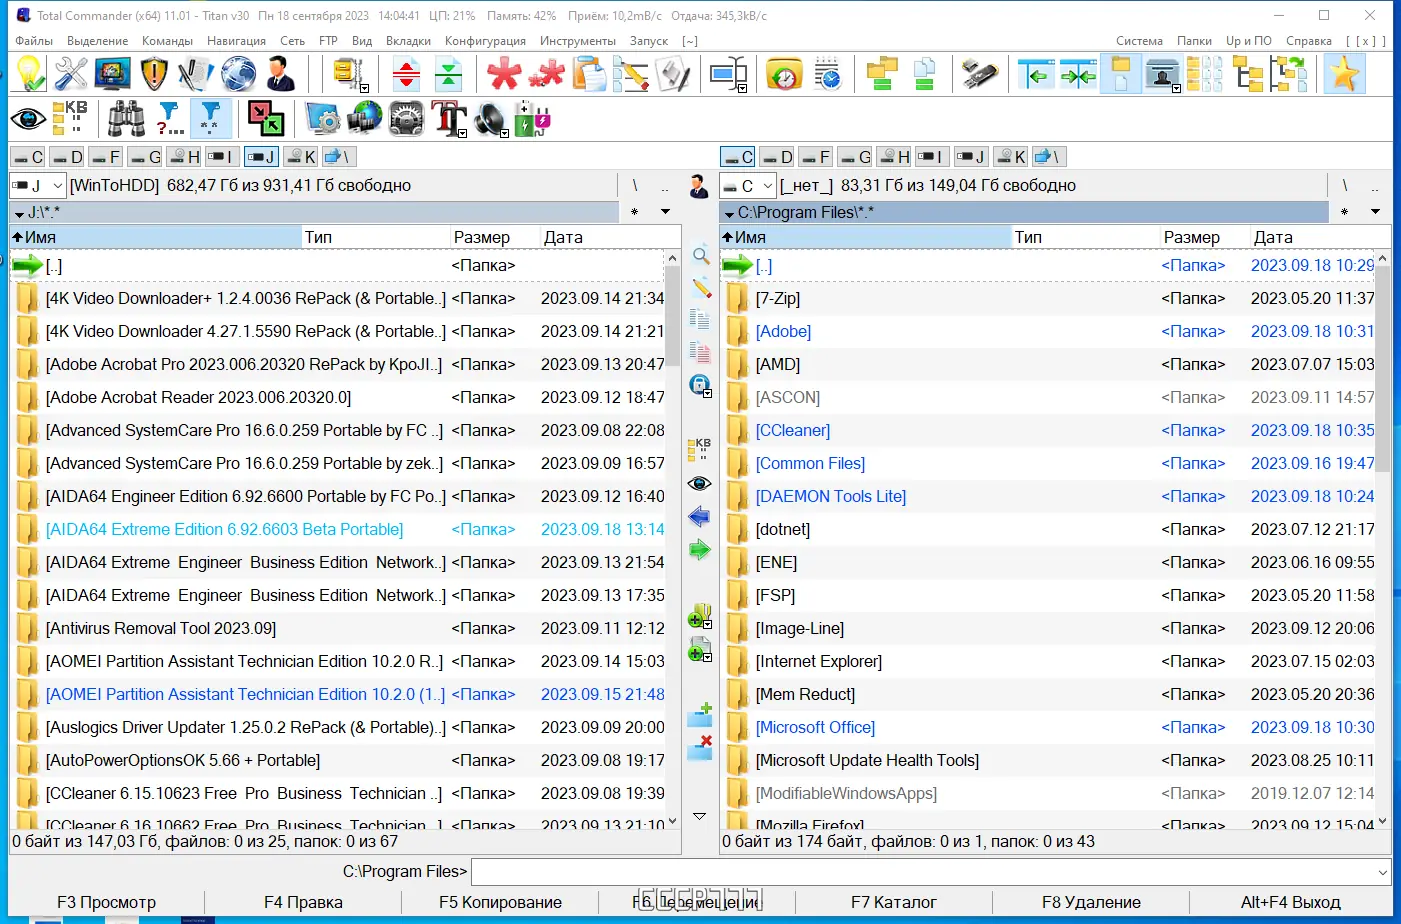Switch left panel to drive K
This screenshot has height=924, width=1401.
(x=301, y=157)
